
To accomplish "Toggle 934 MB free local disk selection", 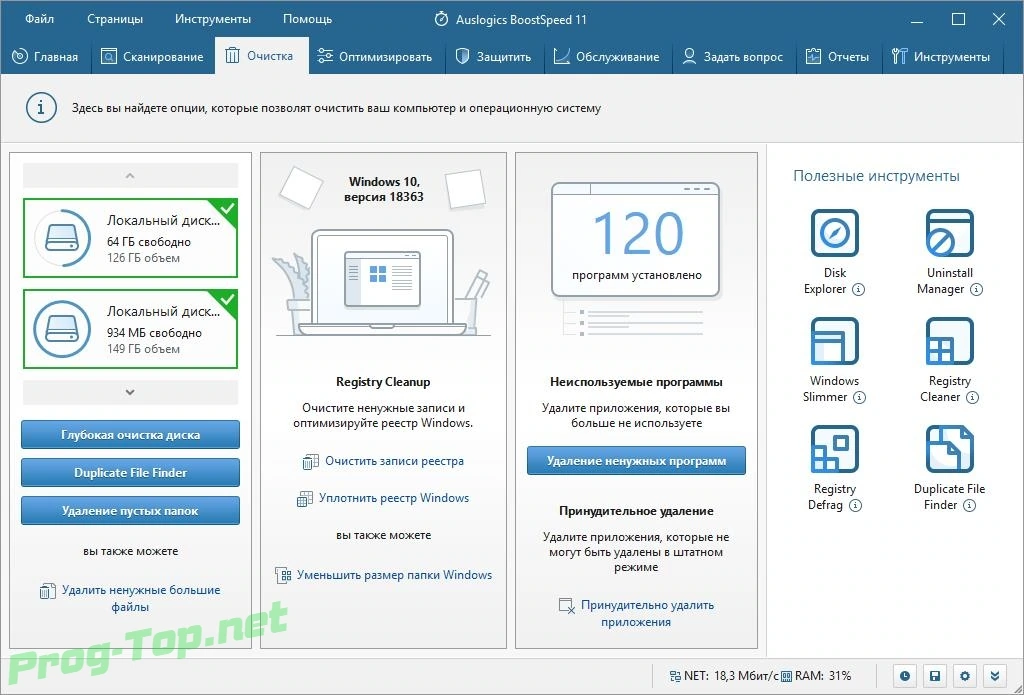I will tap(131, 329).
